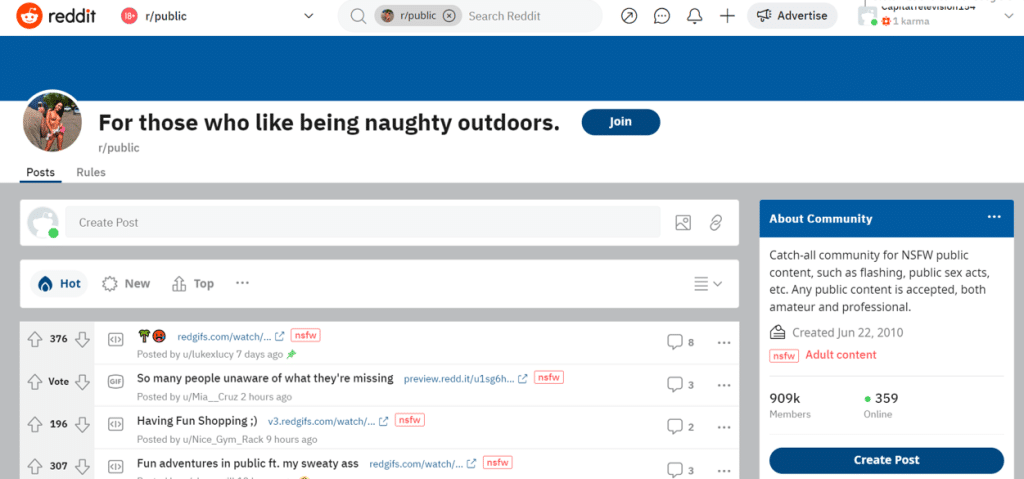This screenshot has height=479, width=1024.
Task: Open more options for the 376-vote post
Action: [x=724, y=342]
